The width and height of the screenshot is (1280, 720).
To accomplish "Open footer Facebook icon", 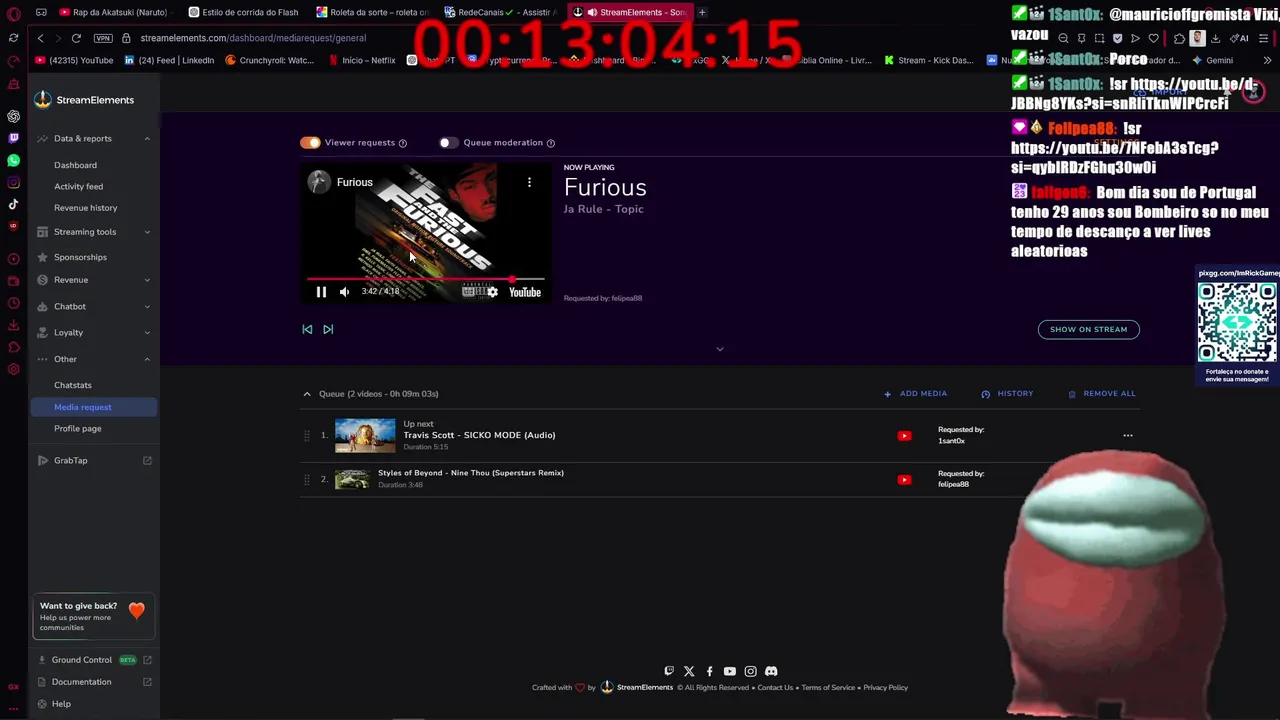I will click(x=709, y=672).
